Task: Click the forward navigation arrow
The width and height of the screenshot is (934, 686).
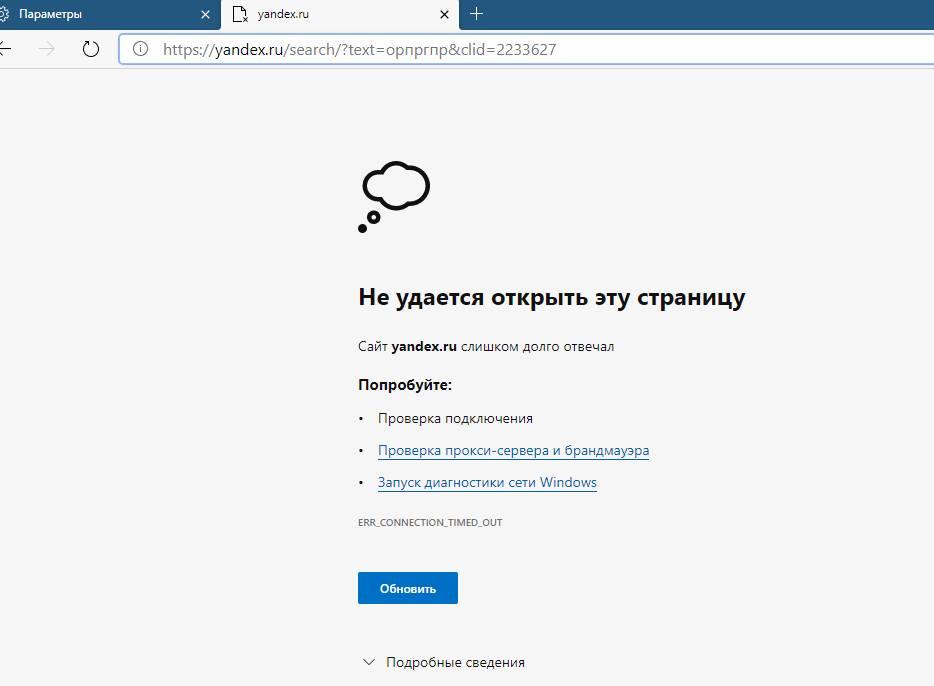Action: tap(46, 49)
